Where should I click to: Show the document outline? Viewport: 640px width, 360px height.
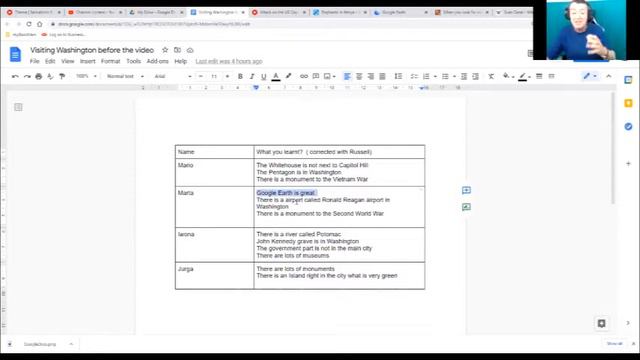coord(18,107)
